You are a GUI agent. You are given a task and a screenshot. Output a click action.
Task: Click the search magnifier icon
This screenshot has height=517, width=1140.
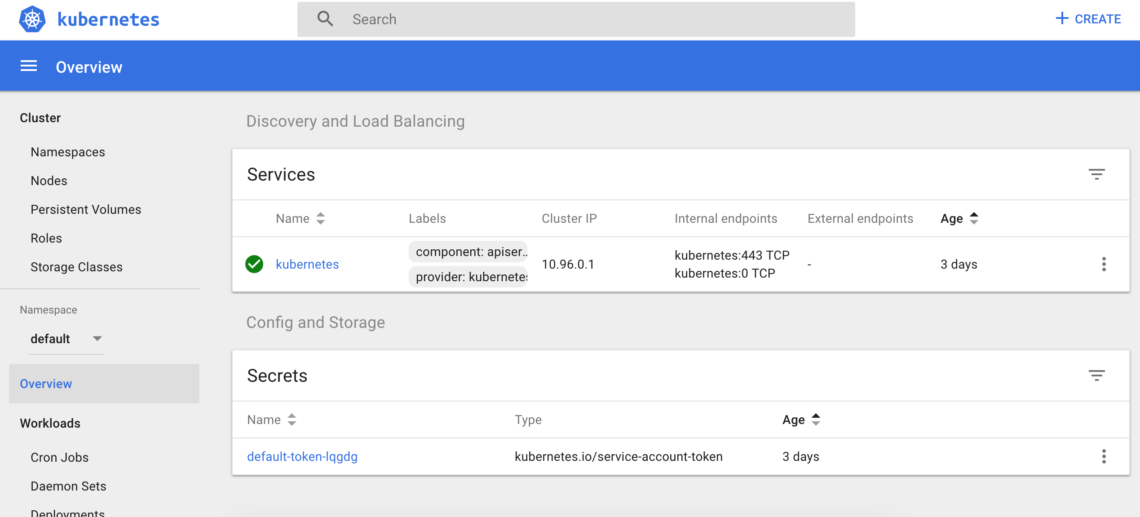pyautogui.click(x=325, y=19)
